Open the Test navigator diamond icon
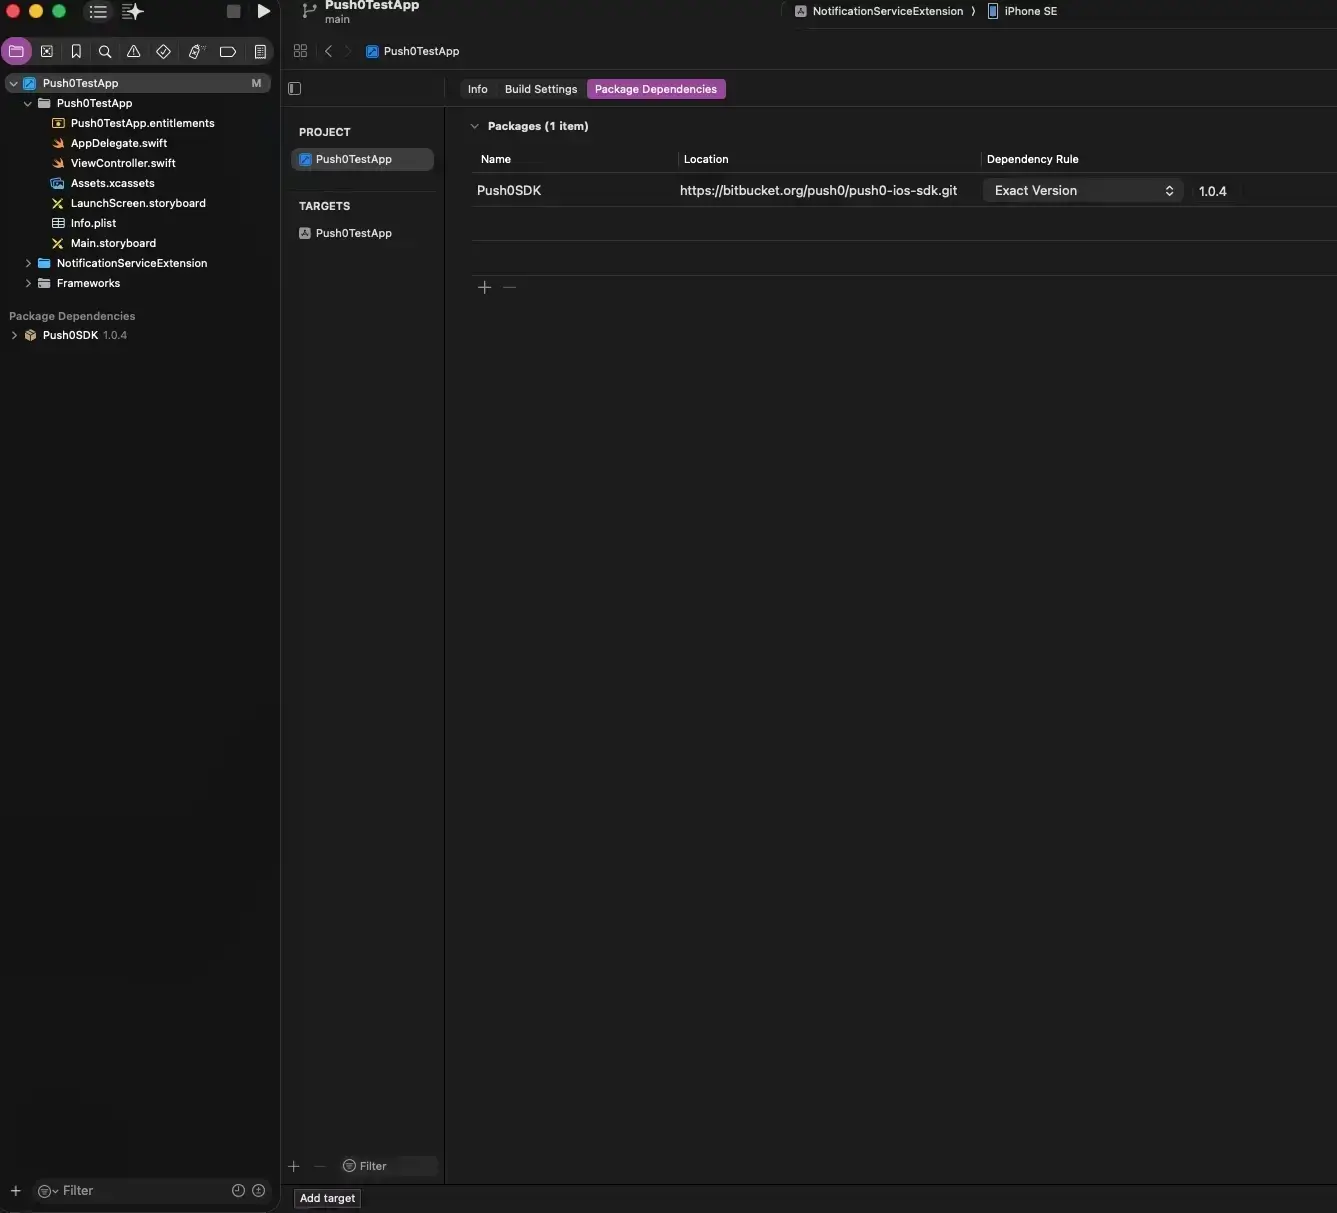Viewport: 1337px width, 1213px height. pyautogui.click(x=163, y=51)
